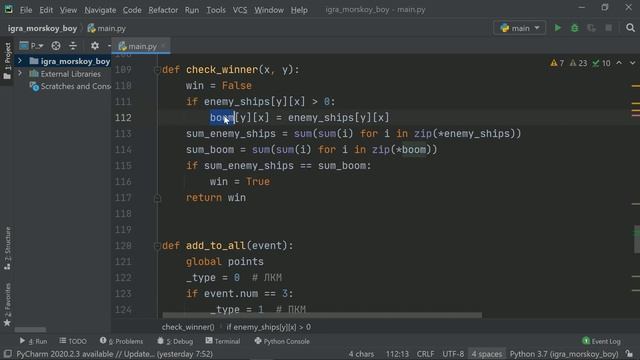The height and width of the screenshot is (360, 640).
Task: Open the Navigate menu
Action: coord(100,9)
